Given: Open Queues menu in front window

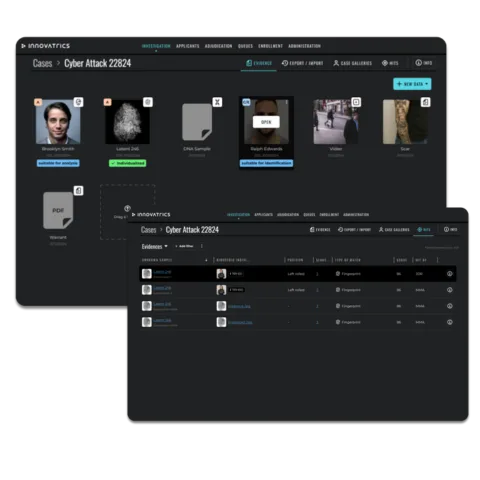Looking at the screenshot, I should coord(309,215).
